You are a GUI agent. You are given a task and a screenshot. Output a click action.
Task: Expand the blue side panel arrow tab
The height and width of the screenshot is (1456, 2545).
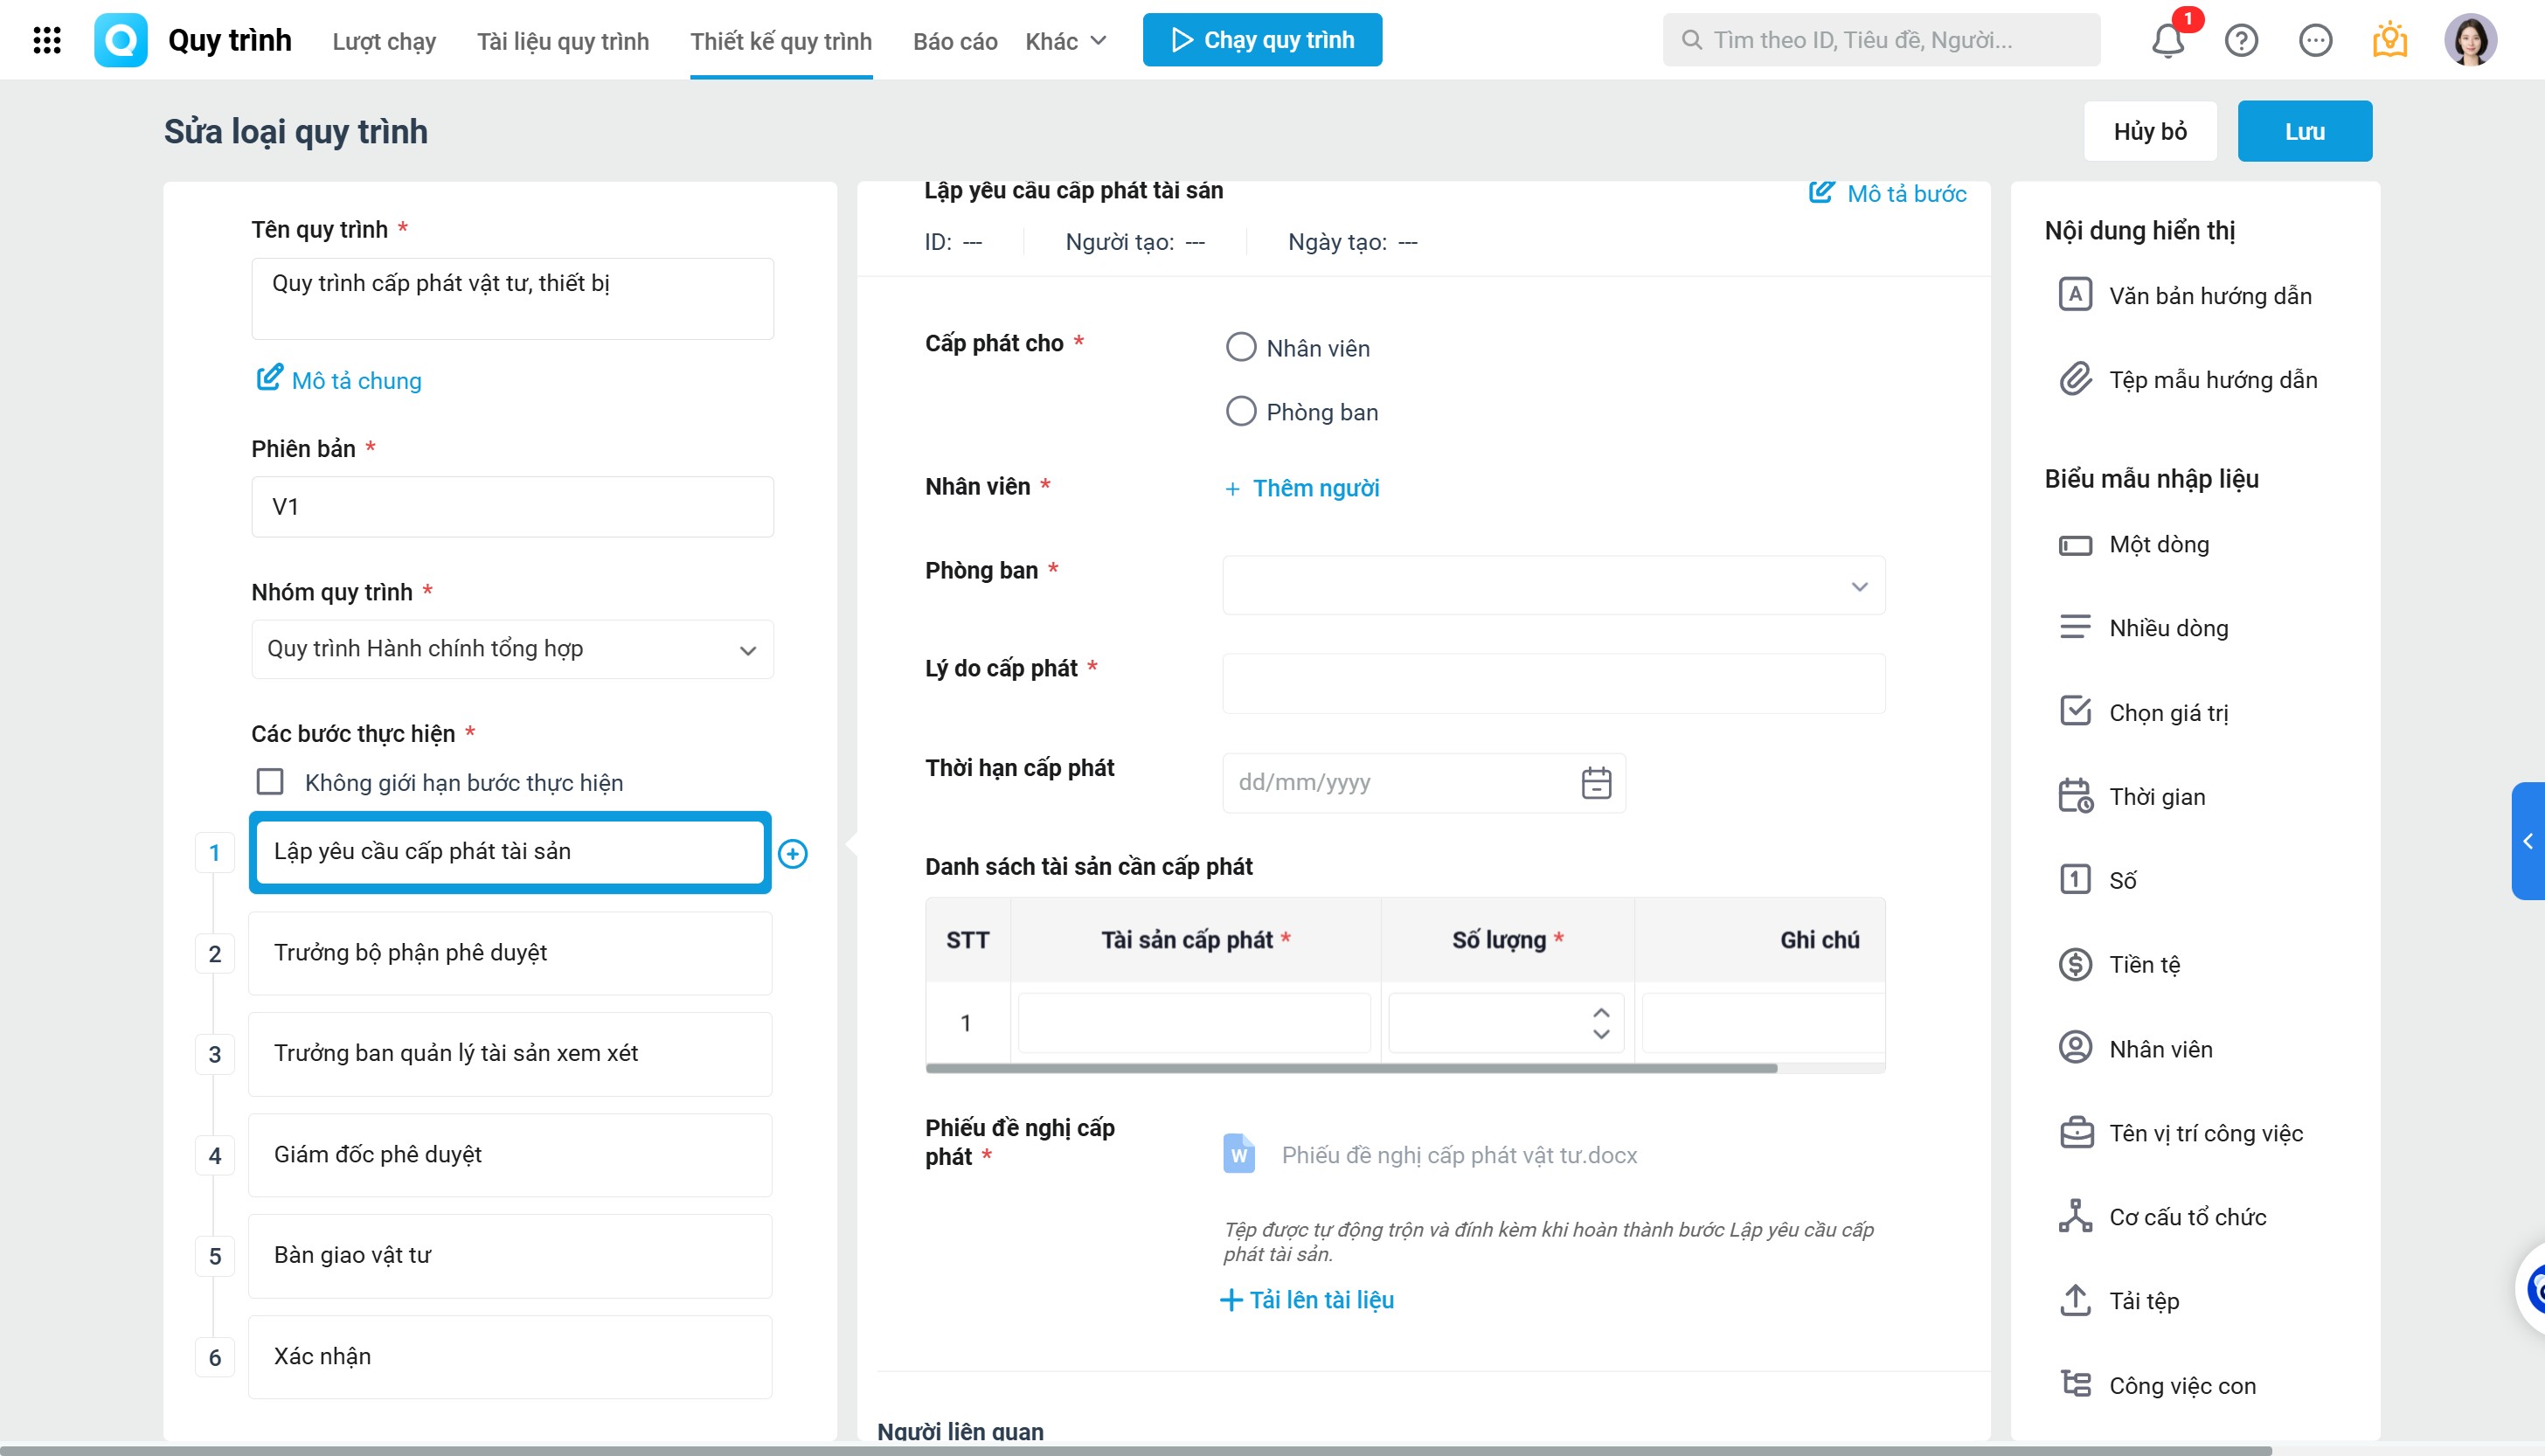click(2528, 841)
